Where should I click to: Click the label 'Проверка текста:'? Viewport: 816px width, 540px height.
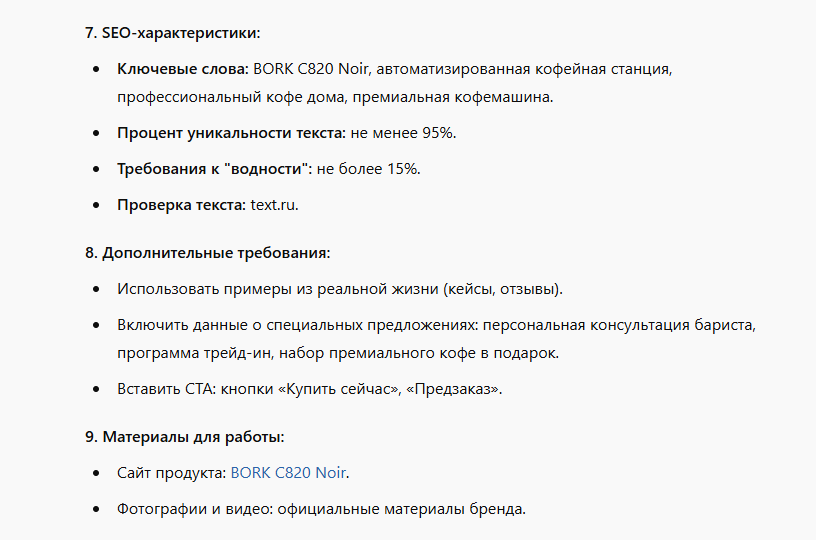[182, 205]
